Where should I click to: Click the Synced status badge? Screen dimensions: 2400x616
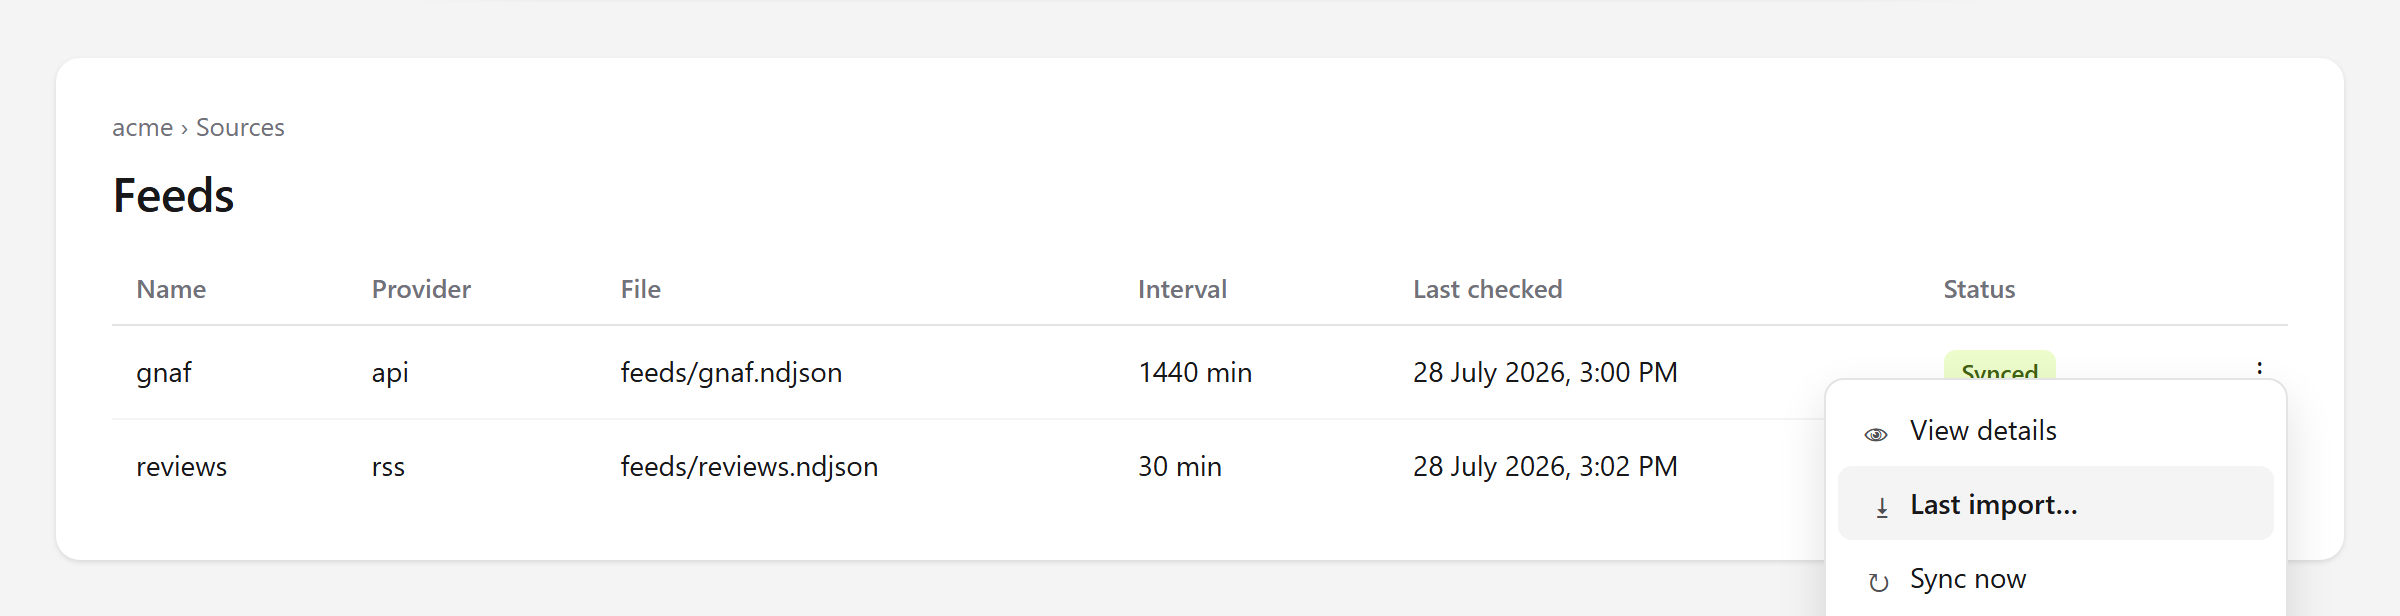2000,366
